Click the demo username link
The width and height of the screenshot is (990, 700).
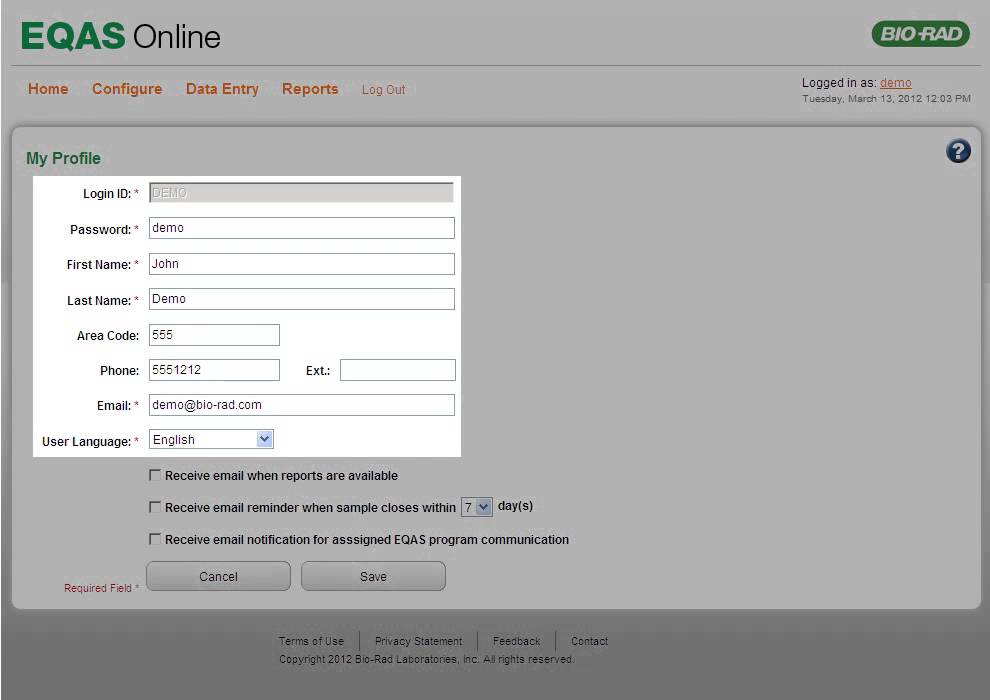tap(895, 83)
